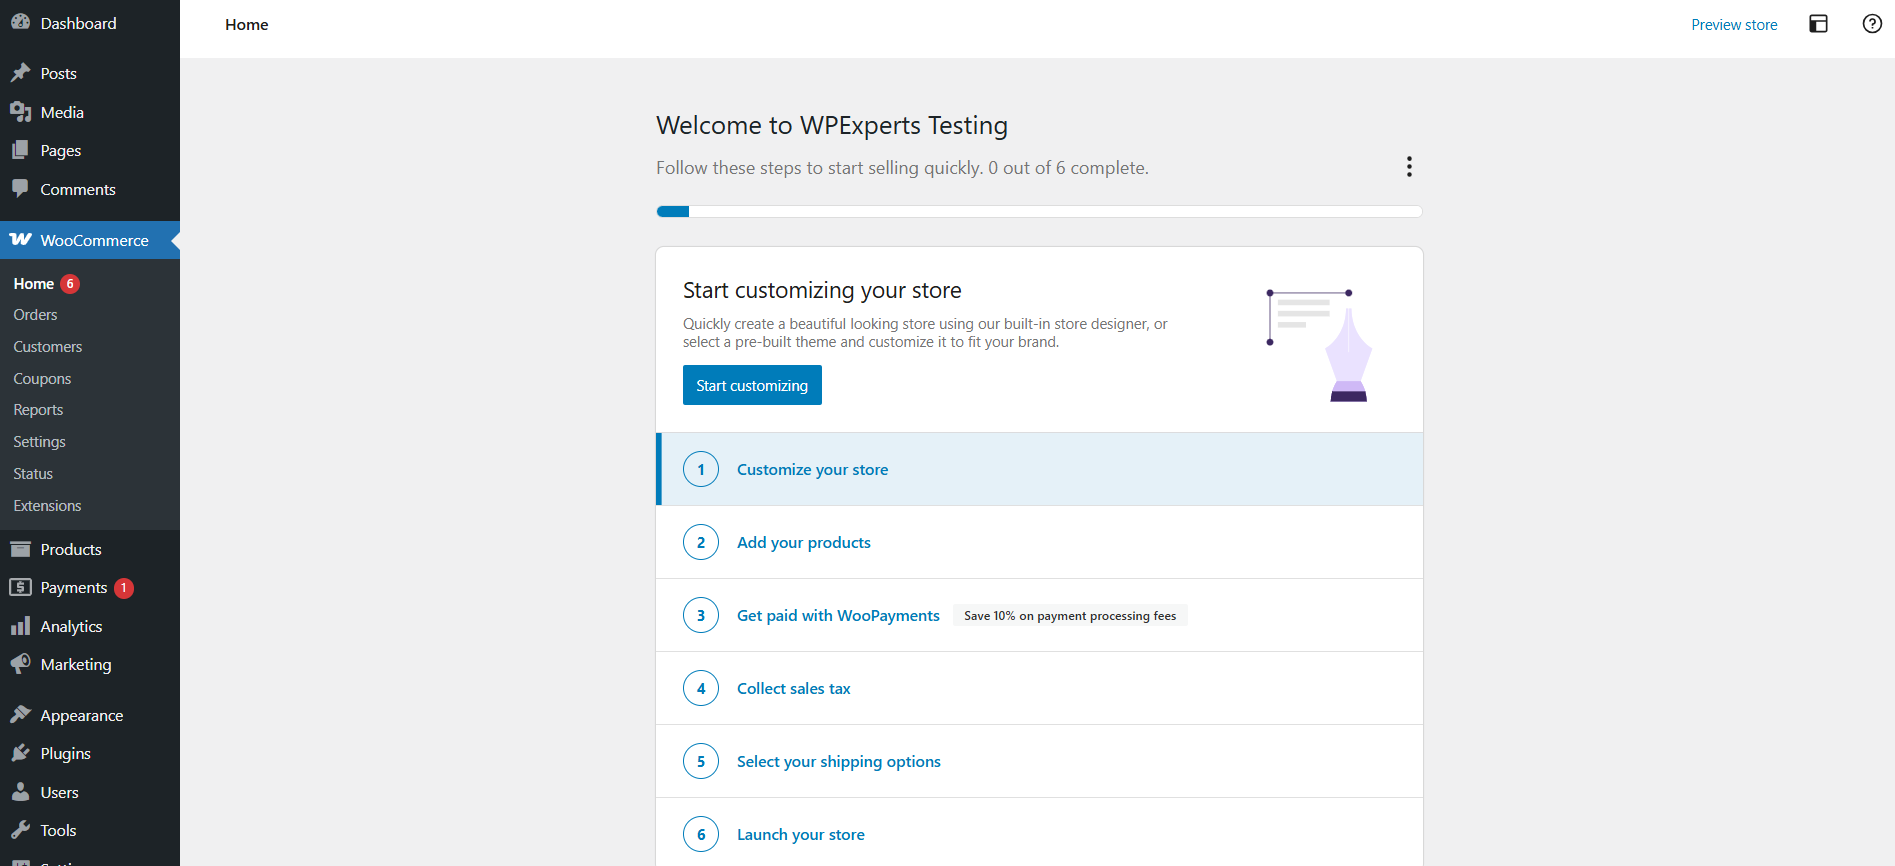The width and height of the screenshot is (1895, 866).
Task: Click the Plugins plug icon
Action: point(20,753)
